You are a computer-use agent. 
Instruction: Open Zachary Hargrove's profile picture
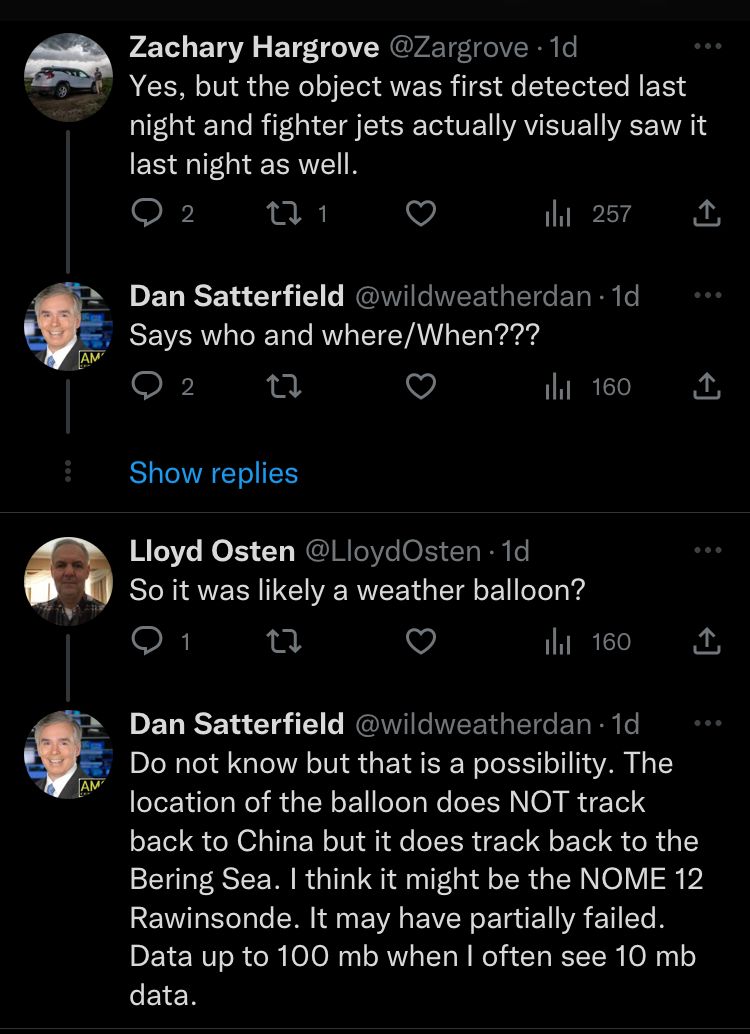(x=68, y=77)
